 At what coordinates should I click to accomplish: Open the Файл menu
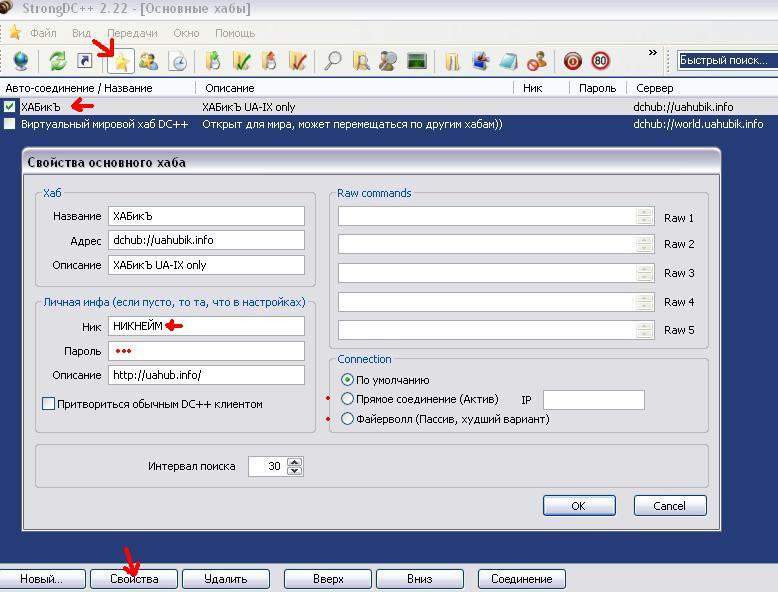point(43,33)
